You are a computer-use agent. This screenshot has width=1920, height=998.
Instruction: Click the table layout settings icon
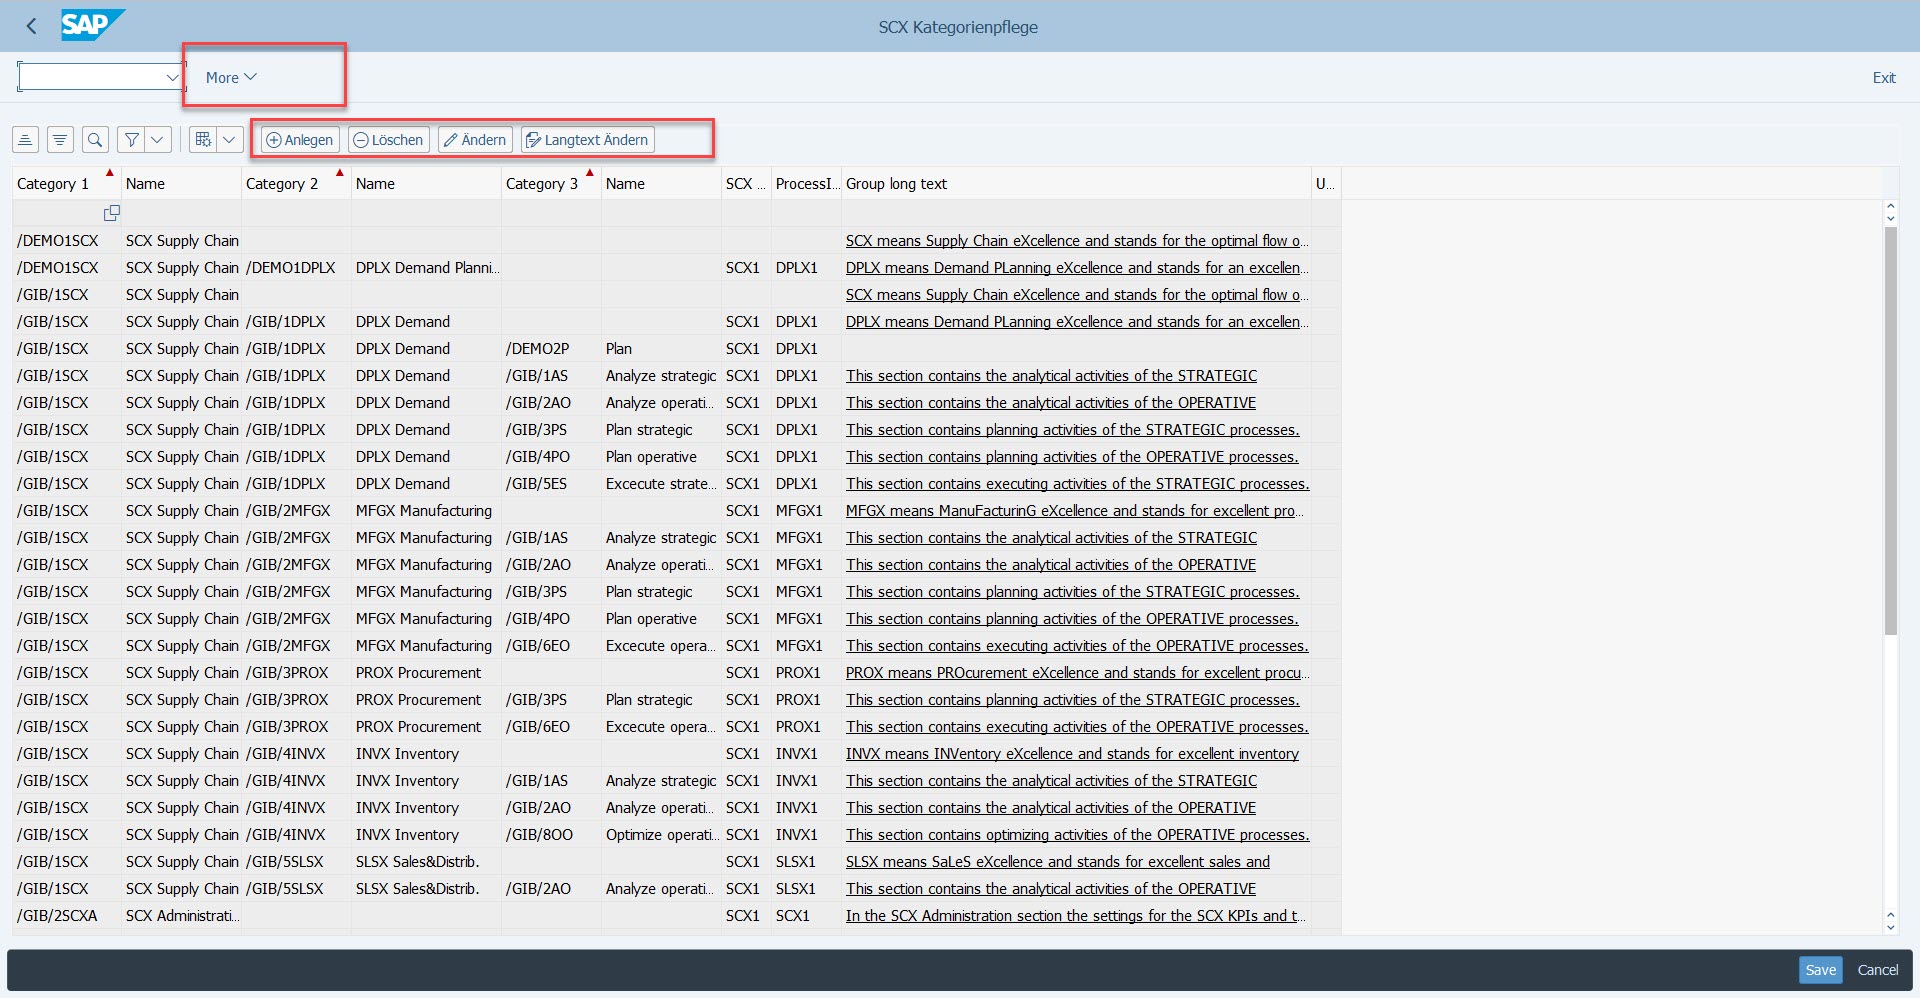coord(203,140)
